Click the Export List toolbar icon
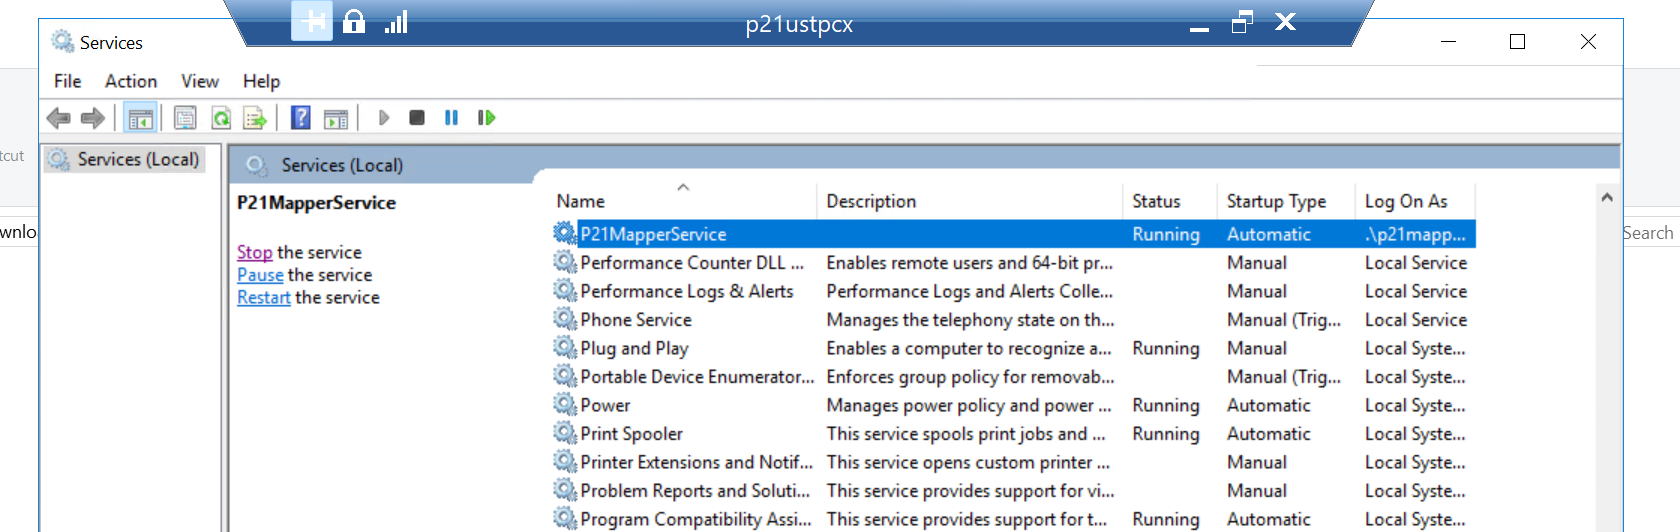The height and width of the screenshot is (532, 1680). (x=255, y=118)
